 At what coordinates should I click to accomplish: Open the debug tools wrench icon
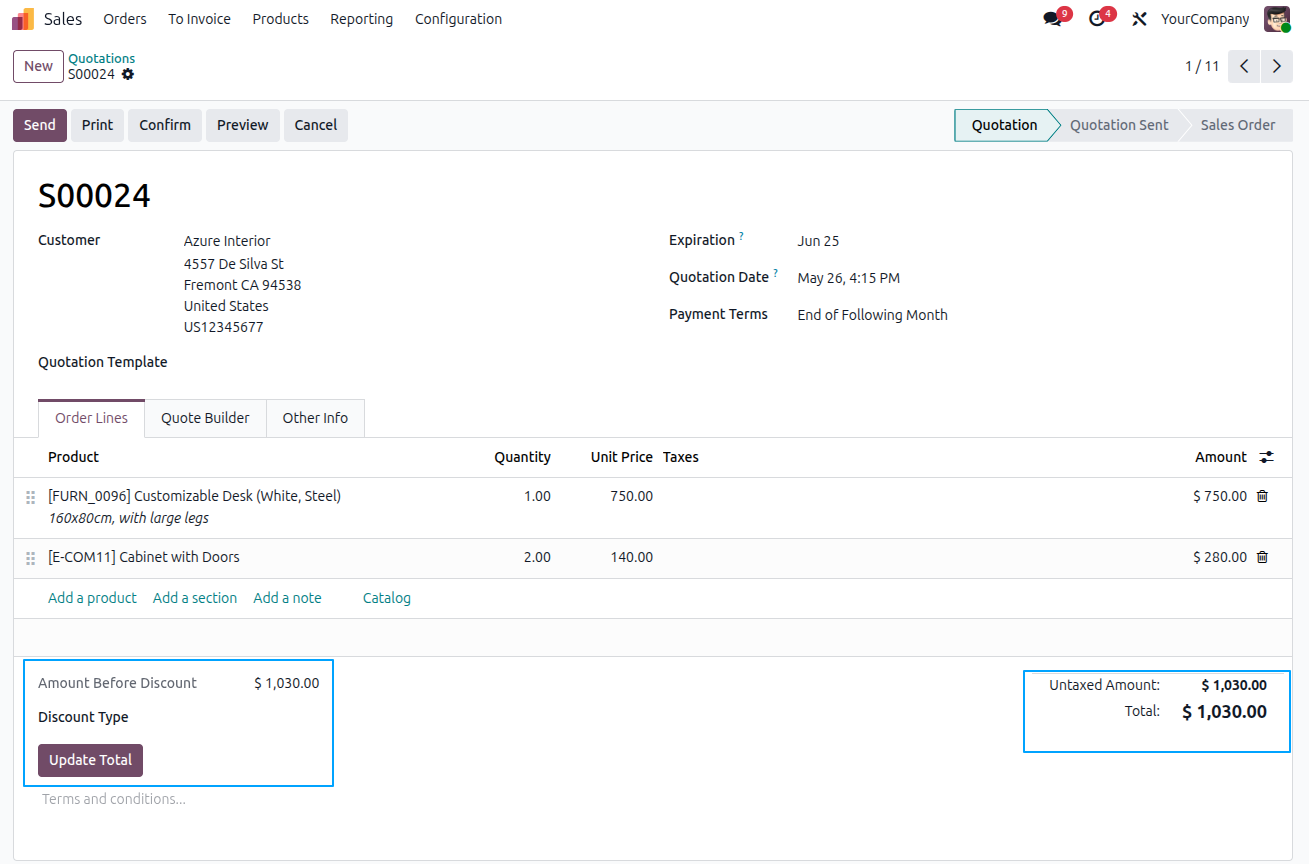[1139, 19]
